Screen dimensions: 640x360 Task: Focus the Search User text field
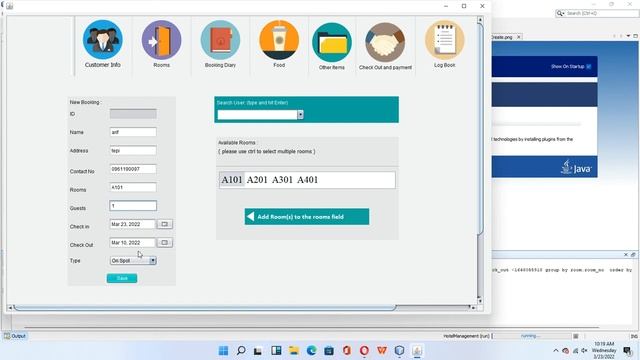[x=257, y=115]
